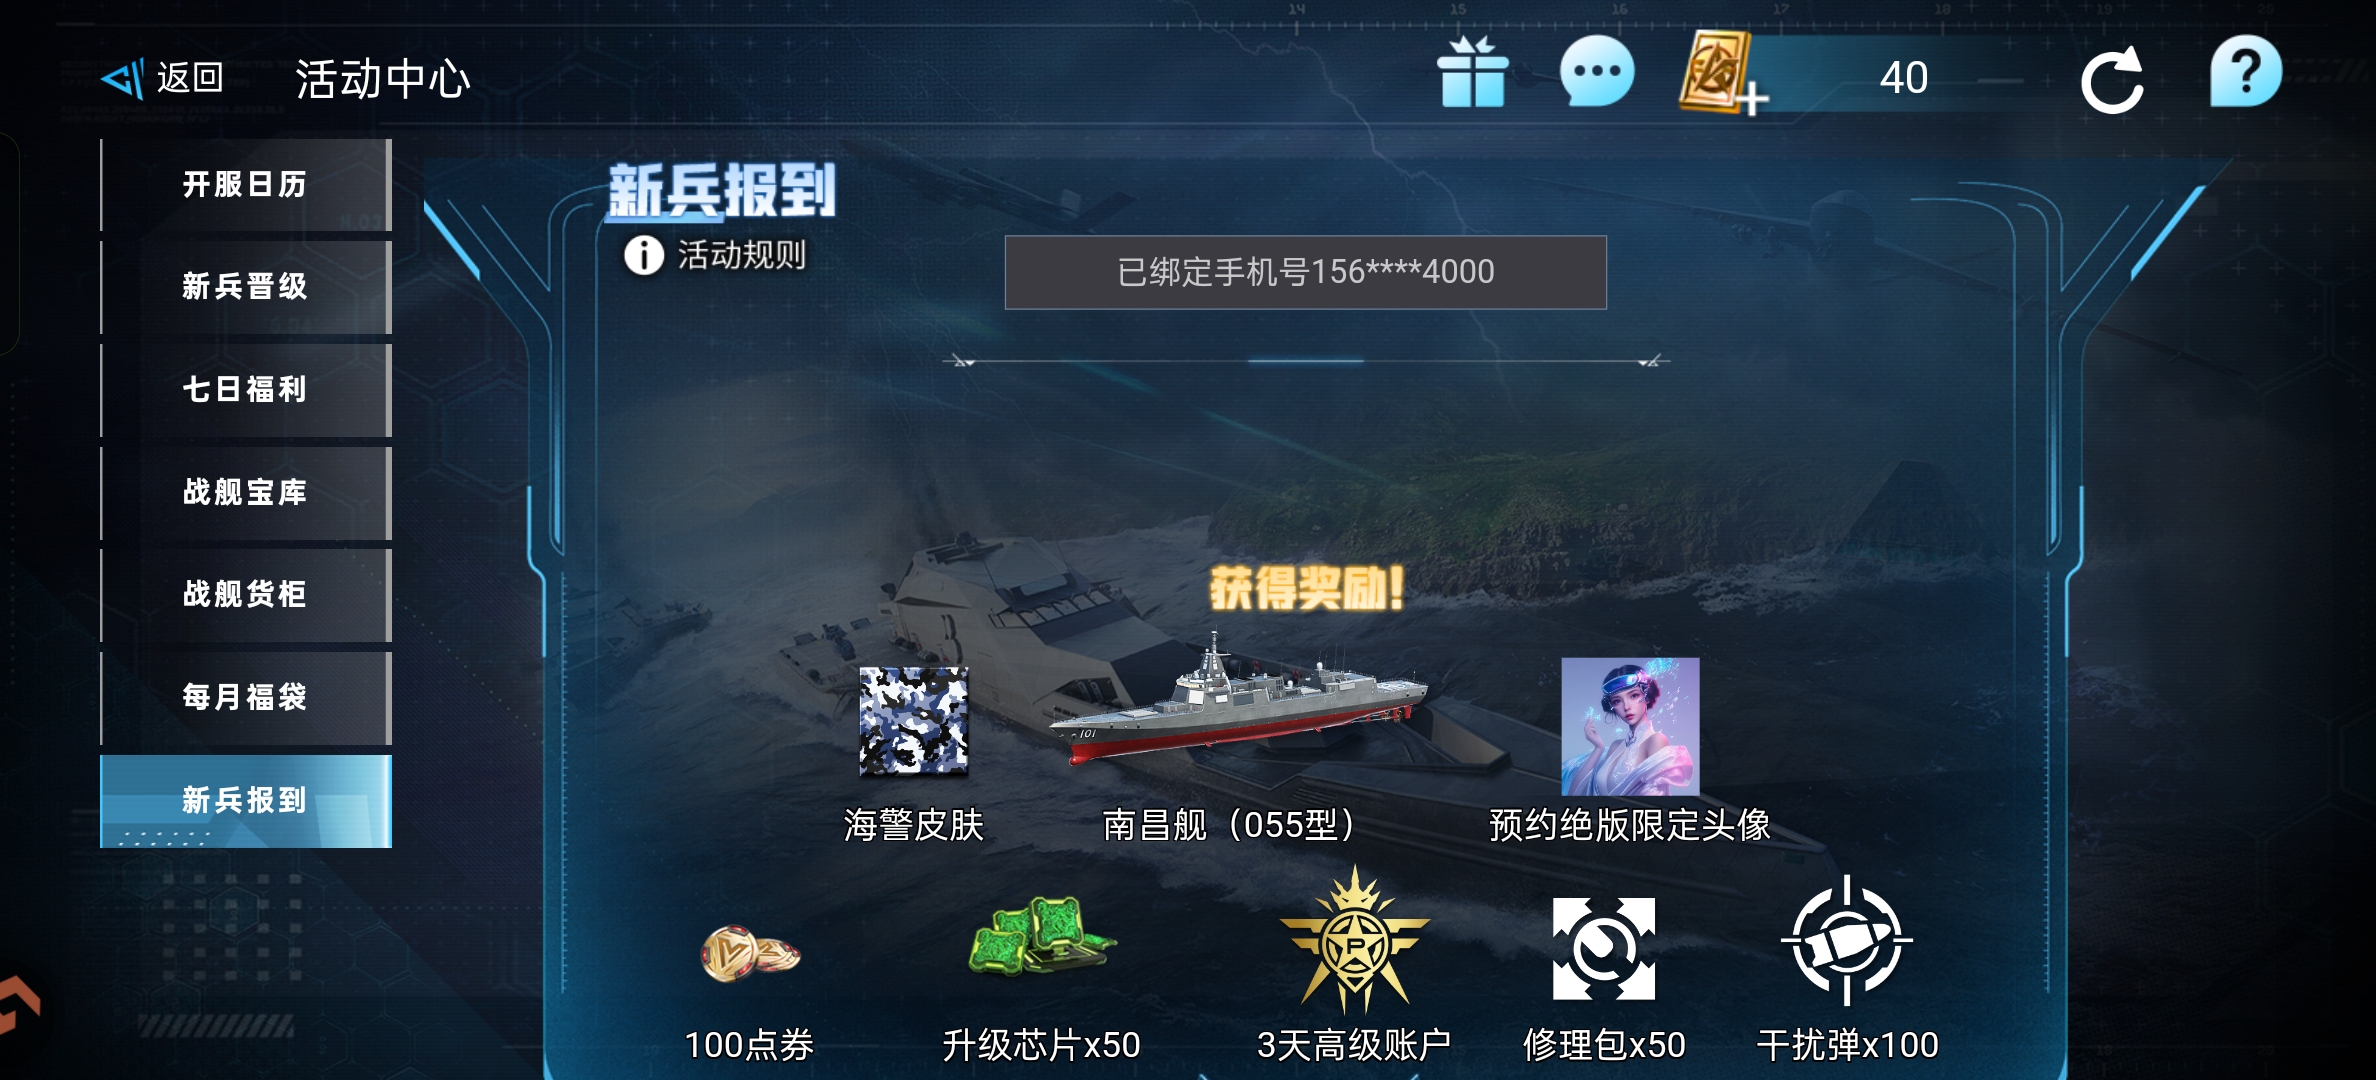Screen dimensions: 2376x1080
Task: Select the 修理包x50 wrench icon
Action: (1603, 948)
